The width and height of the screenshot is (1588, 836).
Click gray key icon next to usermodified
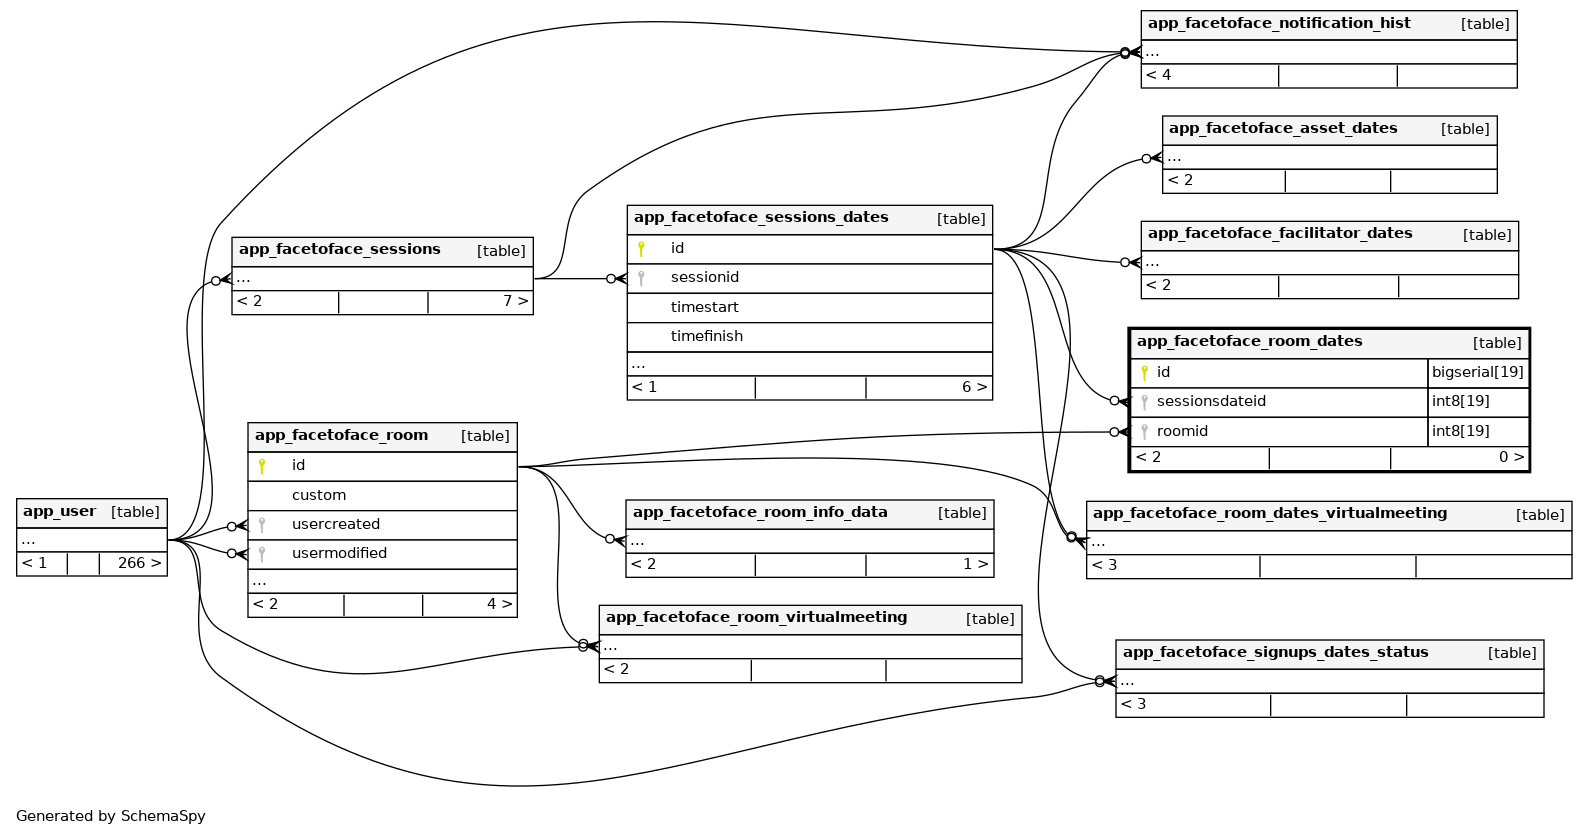coord(262,554)
